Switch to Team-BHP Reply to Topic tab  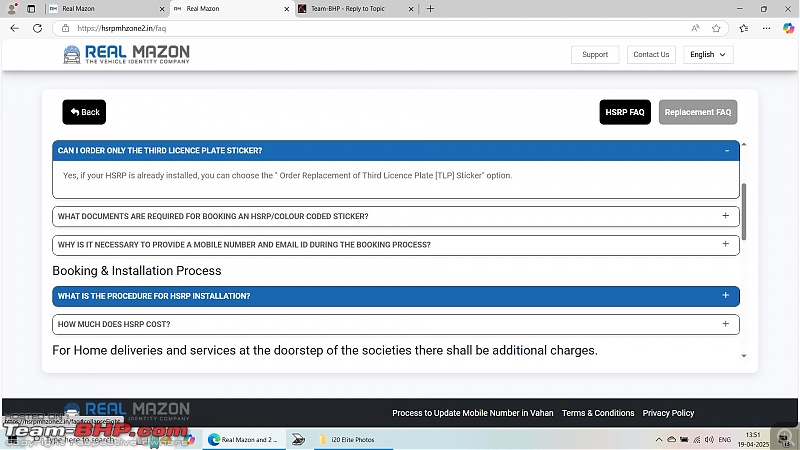click(x=356, y=9)
